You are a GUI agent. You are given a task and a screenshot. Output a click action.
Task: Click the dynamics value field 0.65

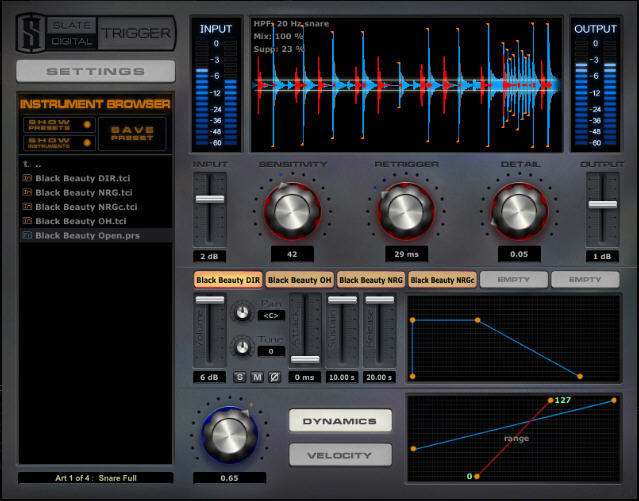(229, 478)
